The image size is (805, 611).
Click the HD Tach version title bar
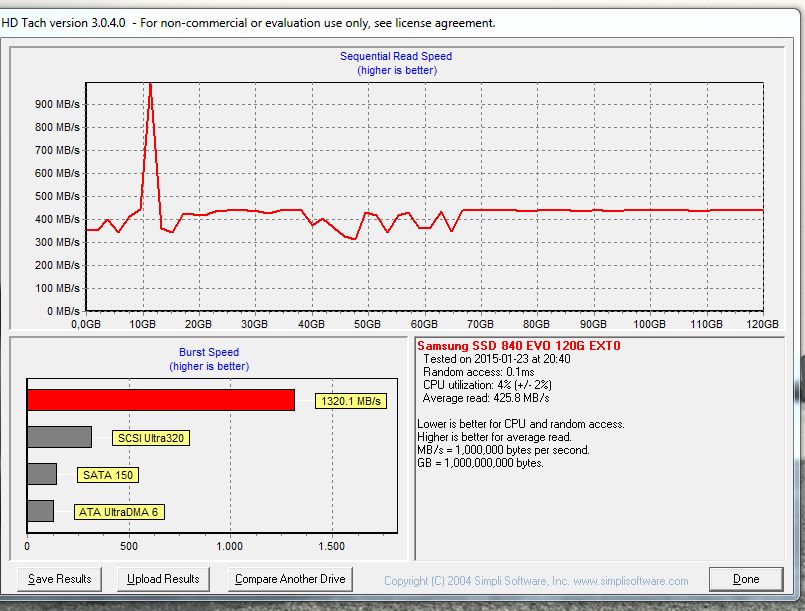coord(250,22)
